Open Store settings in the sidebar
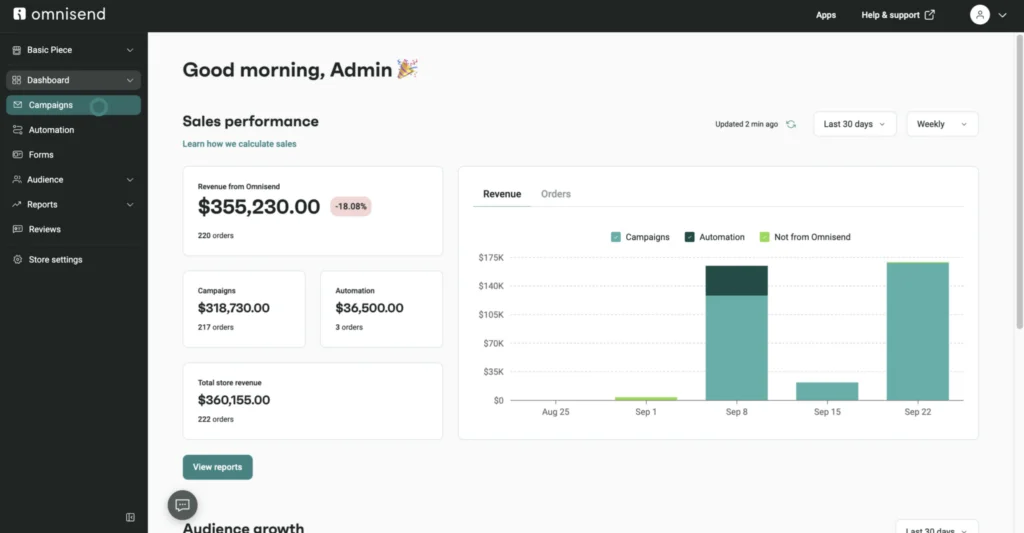1024x533 pixels. click(73, 259)
